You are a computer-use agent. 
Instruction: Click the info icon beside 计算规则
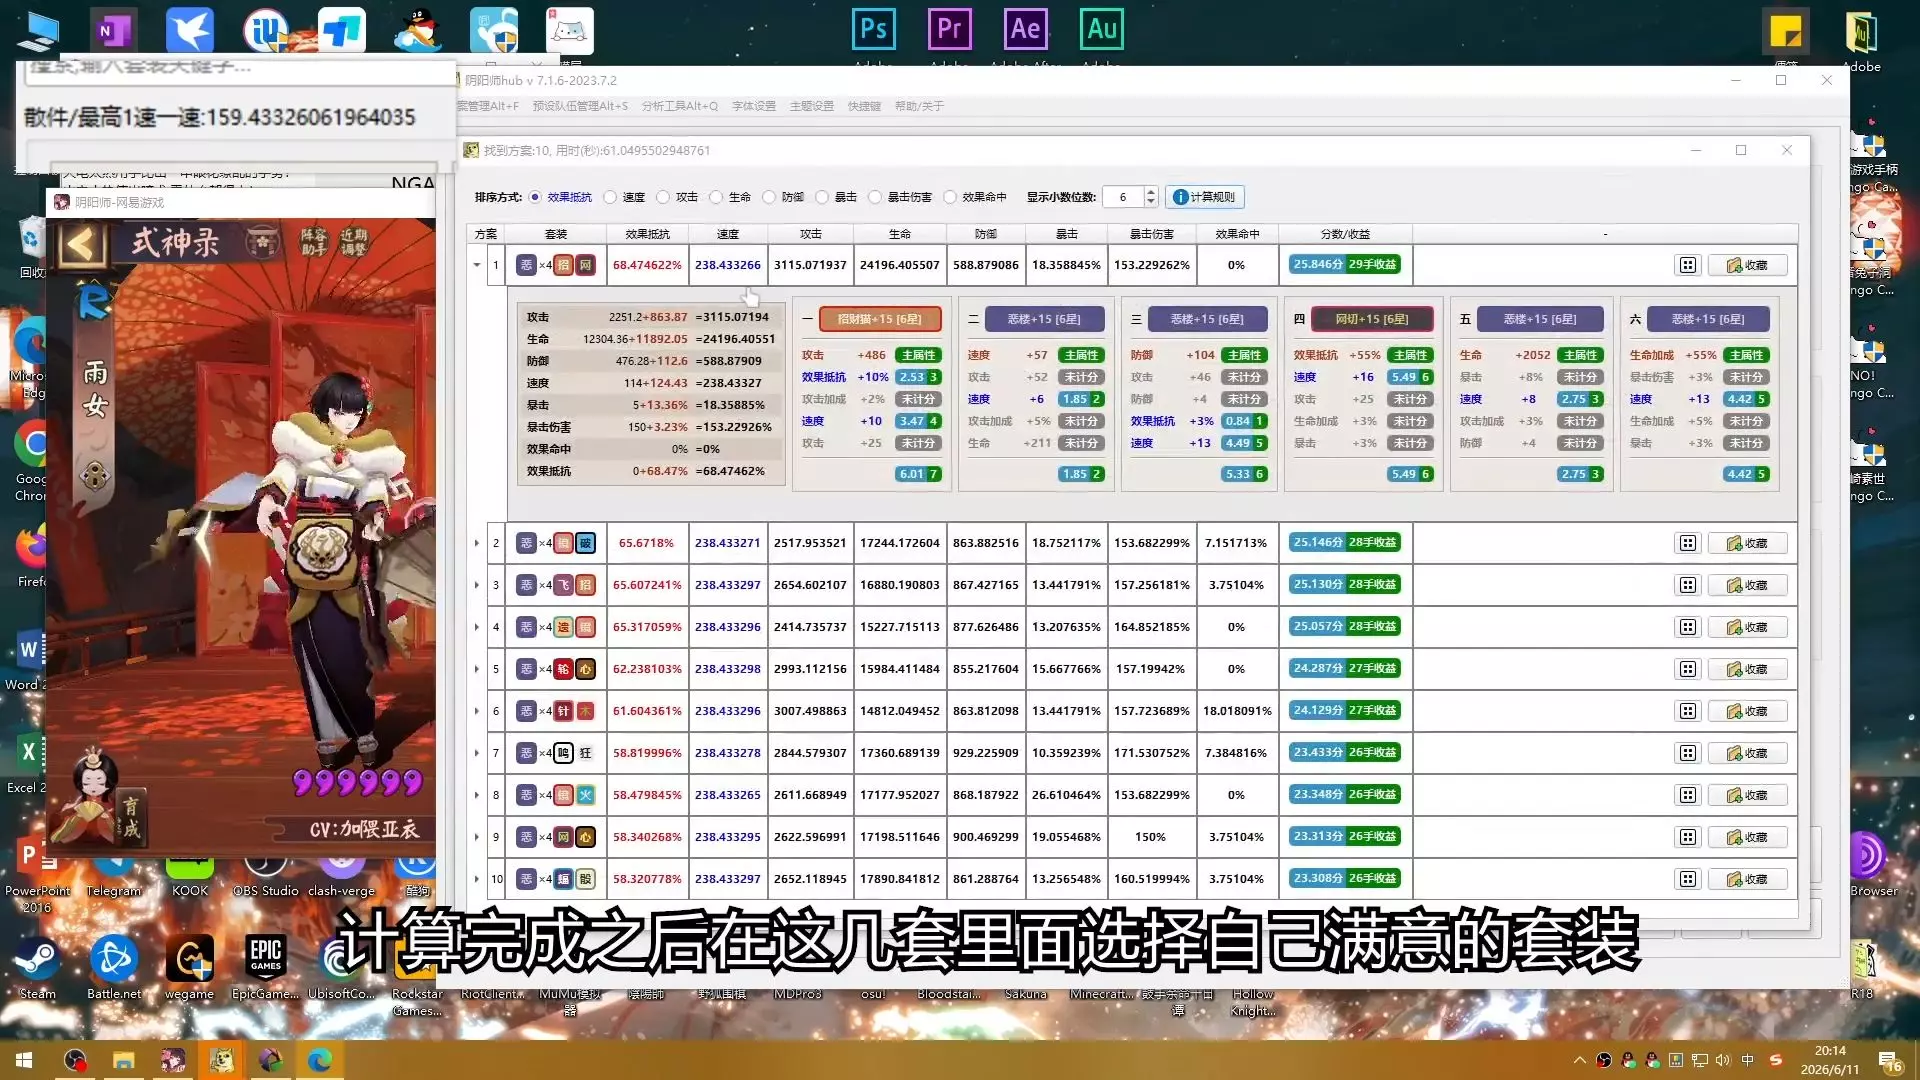1180,197
